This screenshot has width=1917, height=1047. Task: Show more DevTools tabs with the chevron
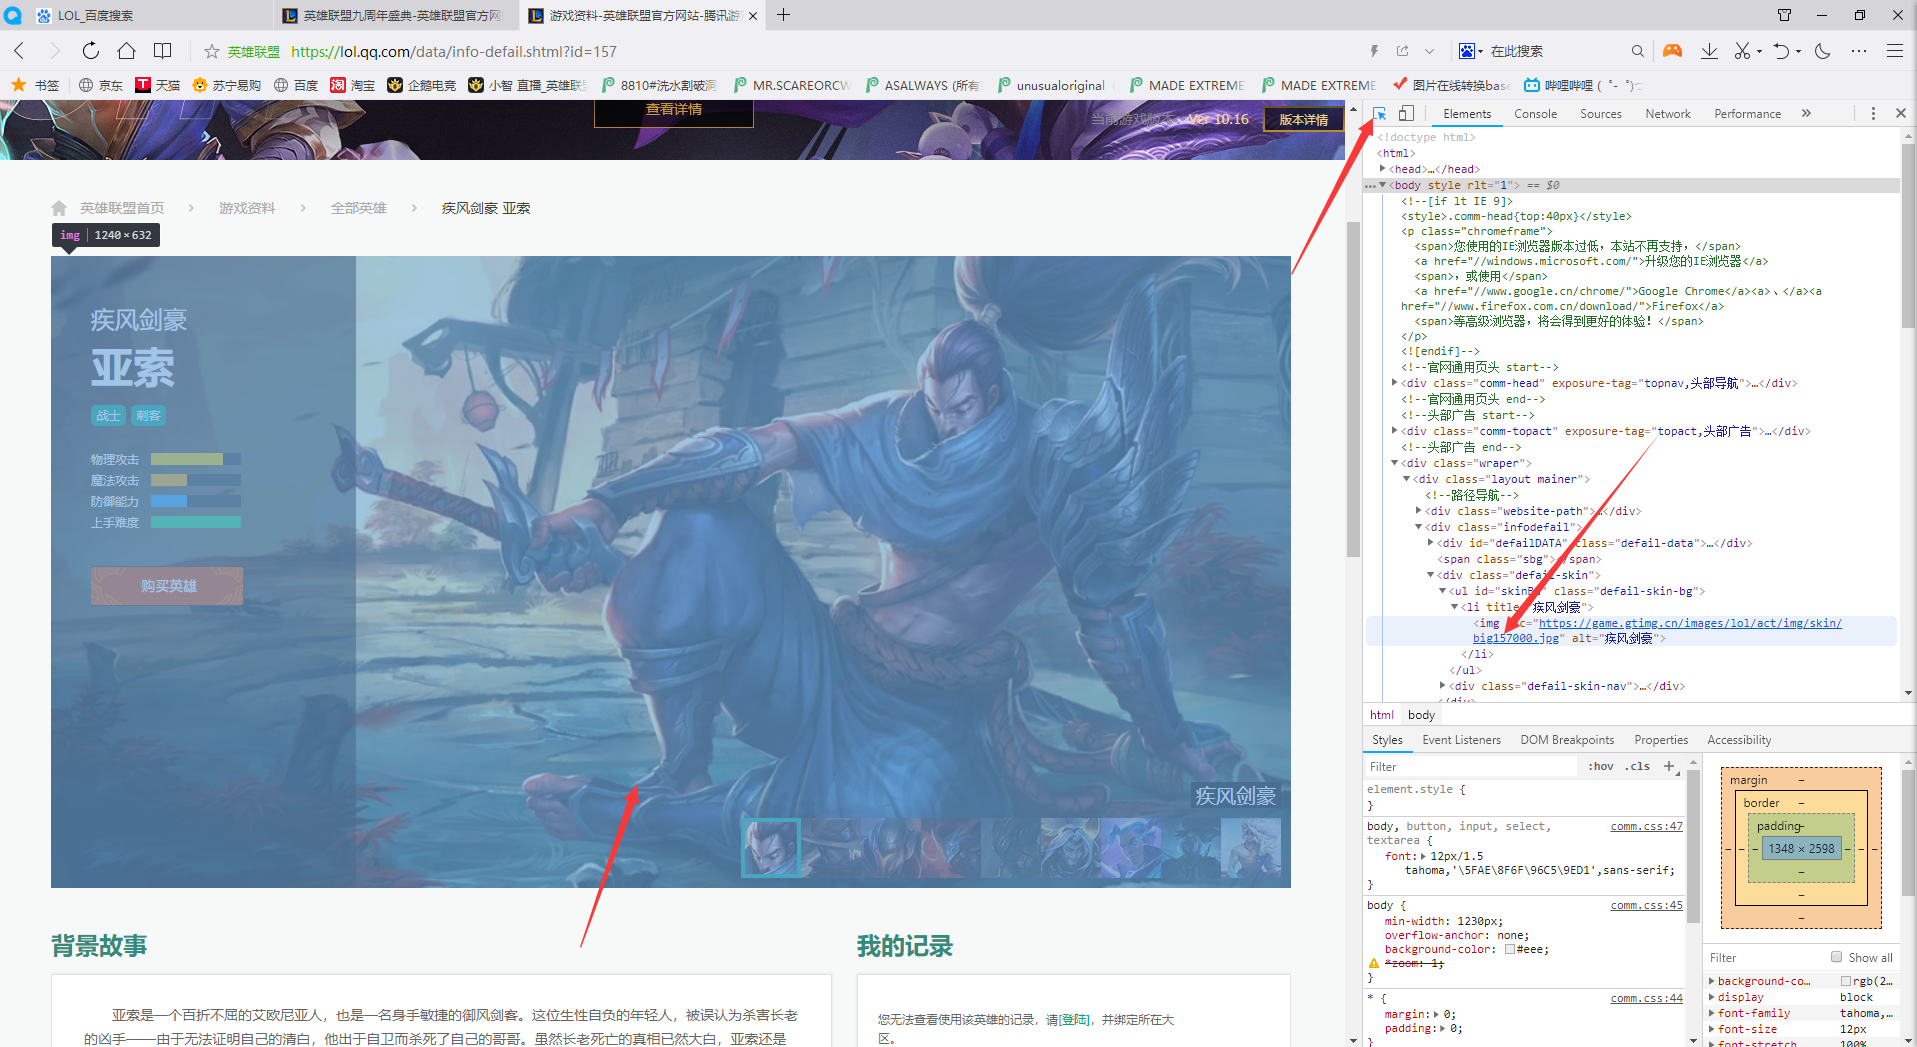[x=1806, y=114]
